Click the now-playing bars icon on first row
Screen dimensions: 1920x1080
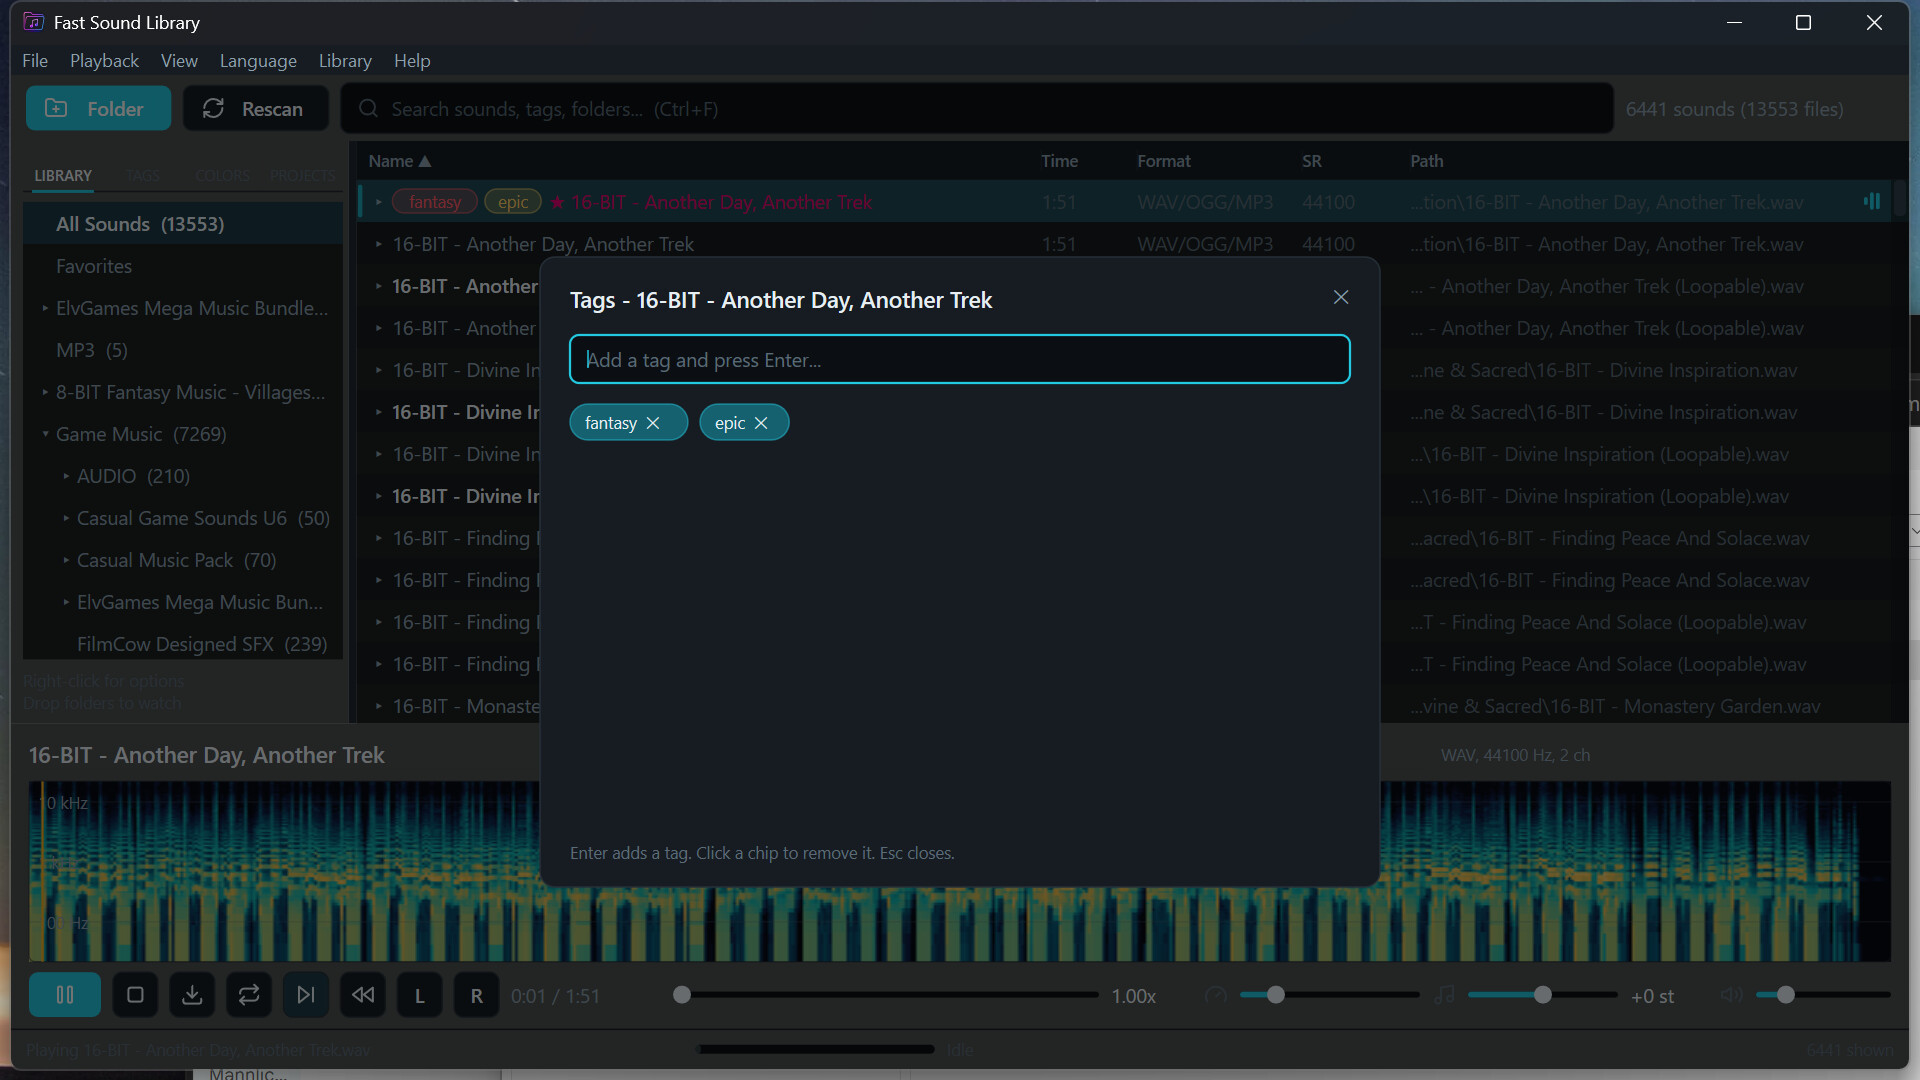[1871, 202]
